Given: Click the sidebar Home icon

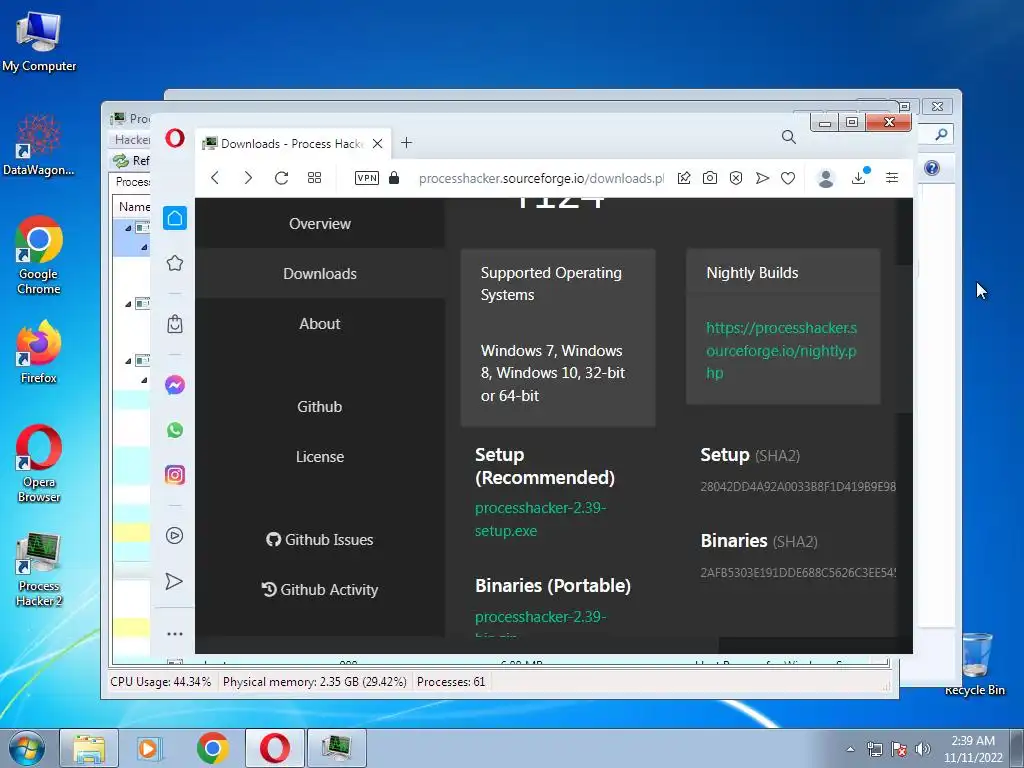Looking at the screenshot, I should click(x=175, y=218).
